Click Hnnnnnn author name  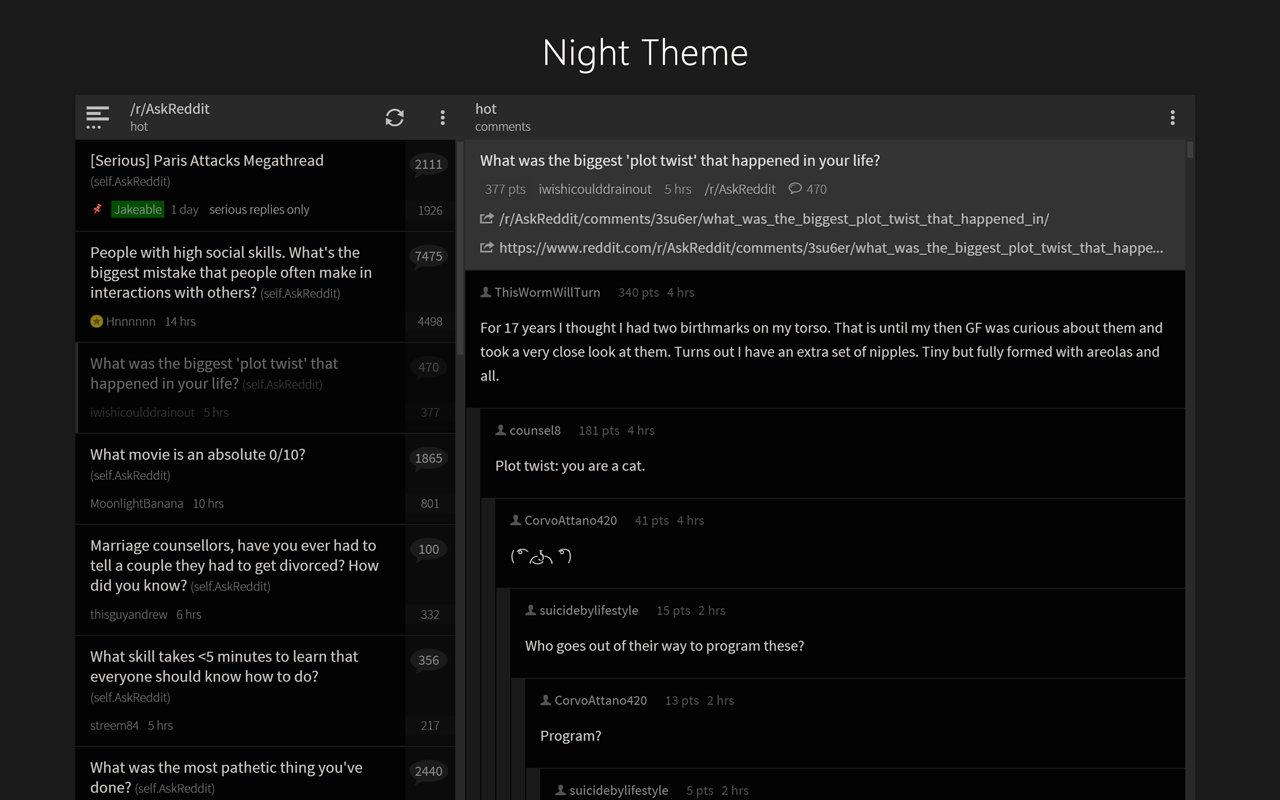(x=131, y=321)
